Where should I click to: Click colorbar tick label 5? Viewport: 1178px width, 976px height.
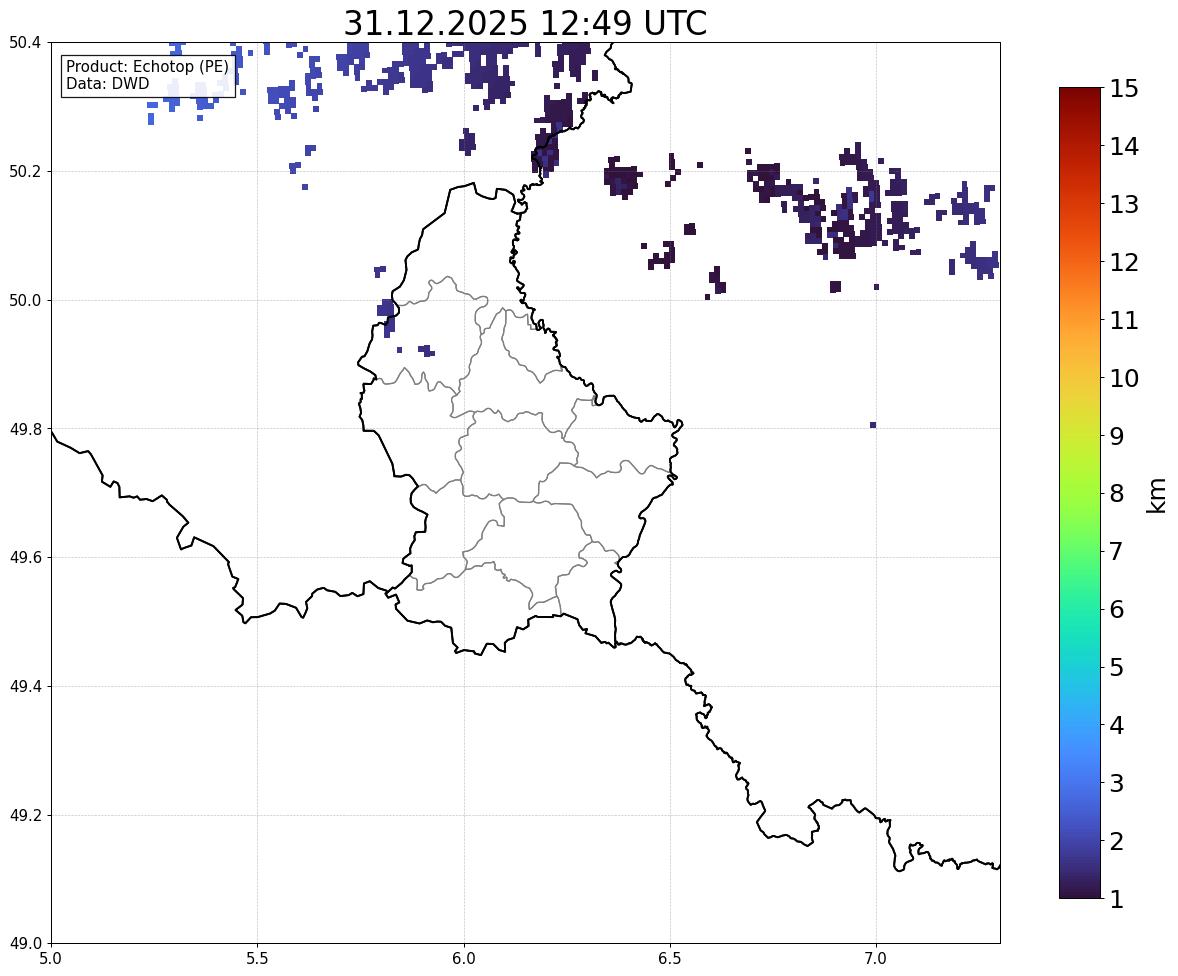pos(1117,667)
